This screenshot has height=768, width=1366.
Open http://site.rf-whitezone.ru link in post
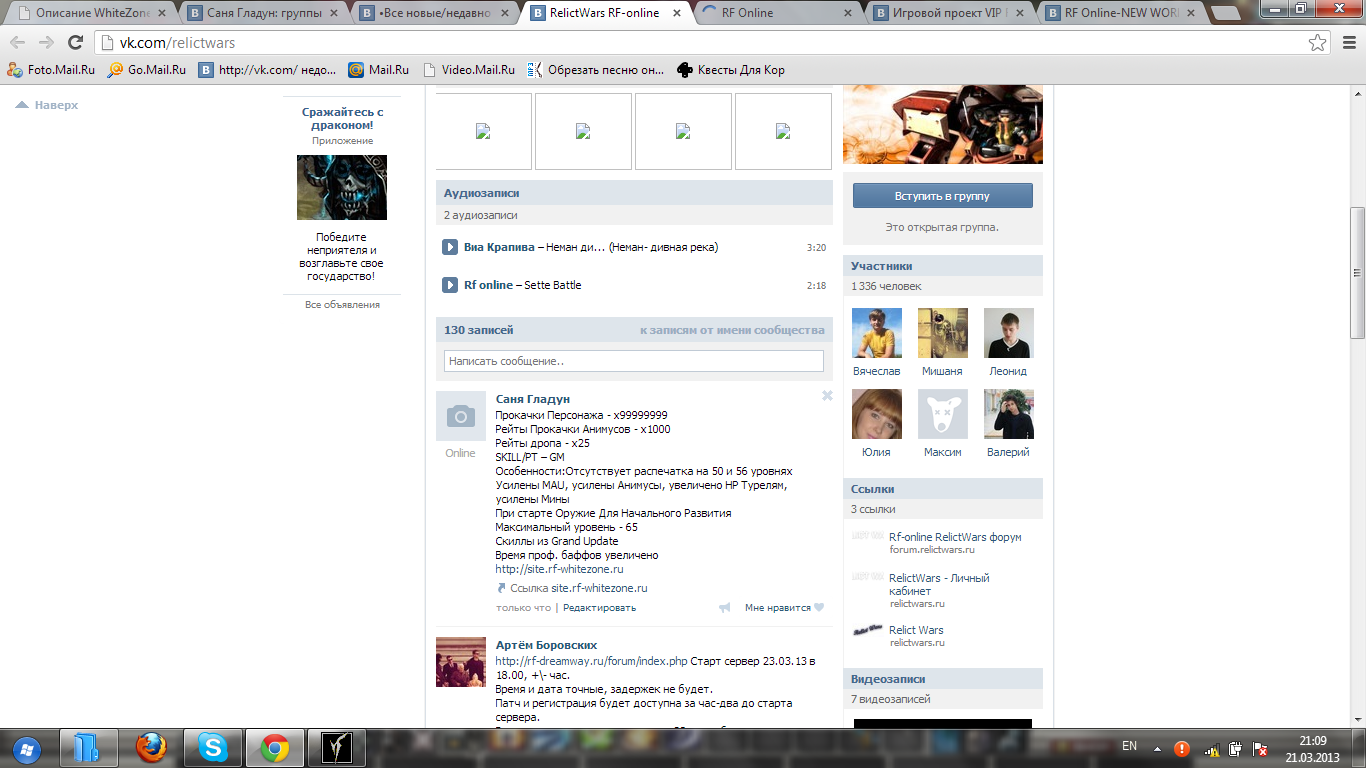point(559,569)
